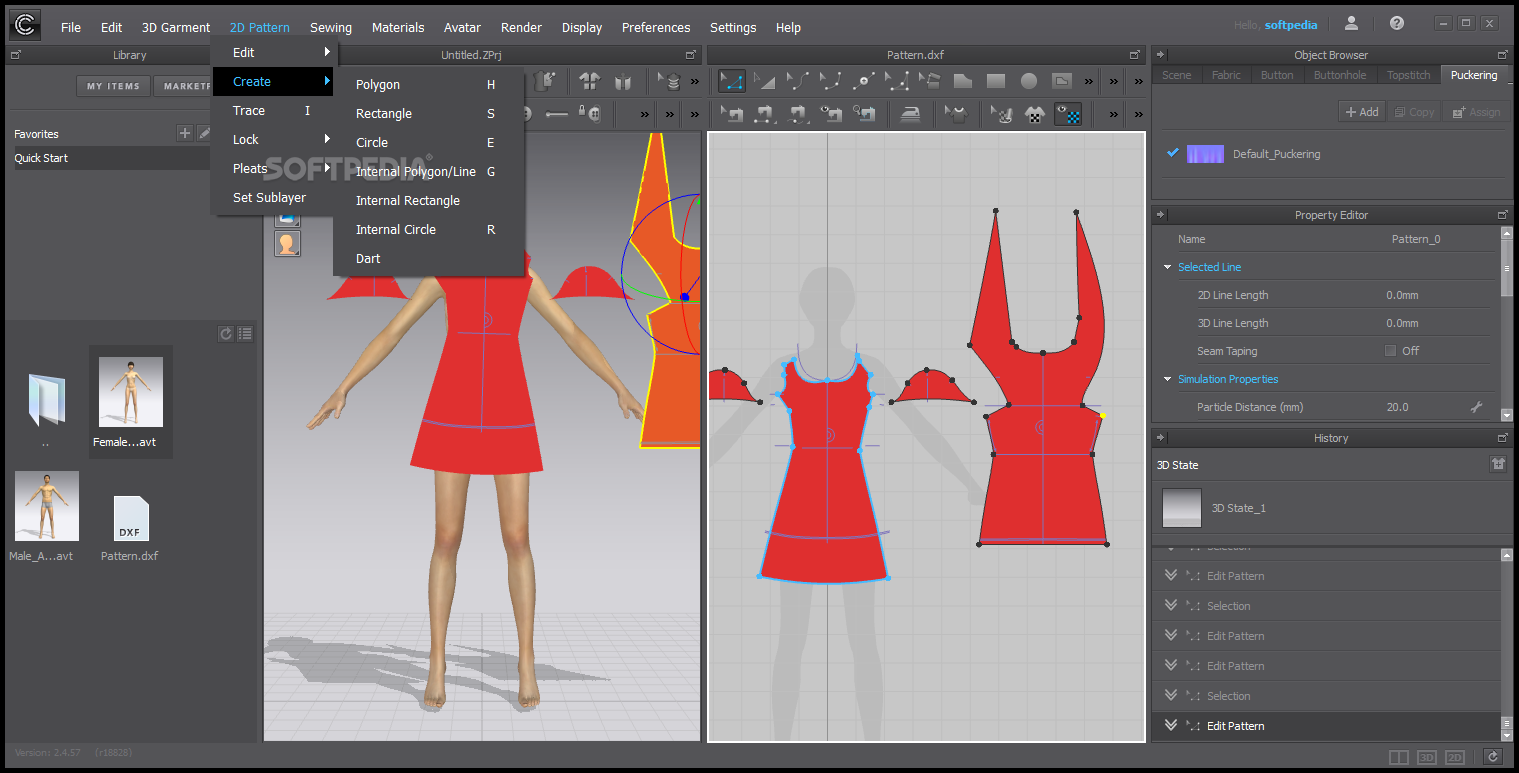Click the save 3D State icon in History
1519x773 pixels.
(x=1497, y=464)
